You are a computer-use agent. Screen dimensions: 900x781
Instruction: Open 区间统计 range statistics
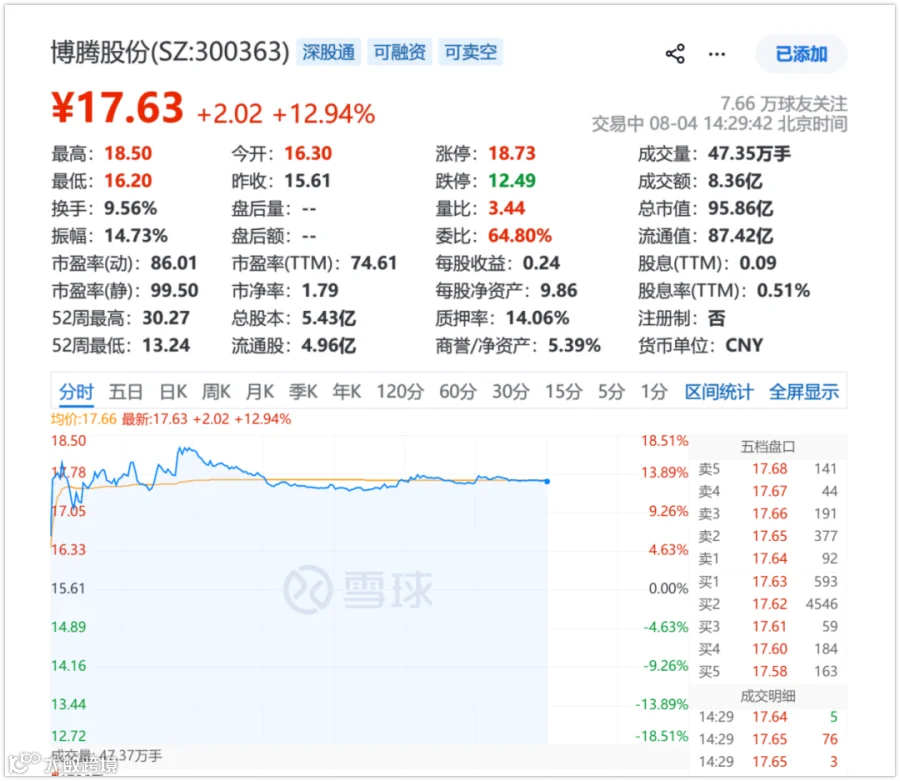pos(719,392)
